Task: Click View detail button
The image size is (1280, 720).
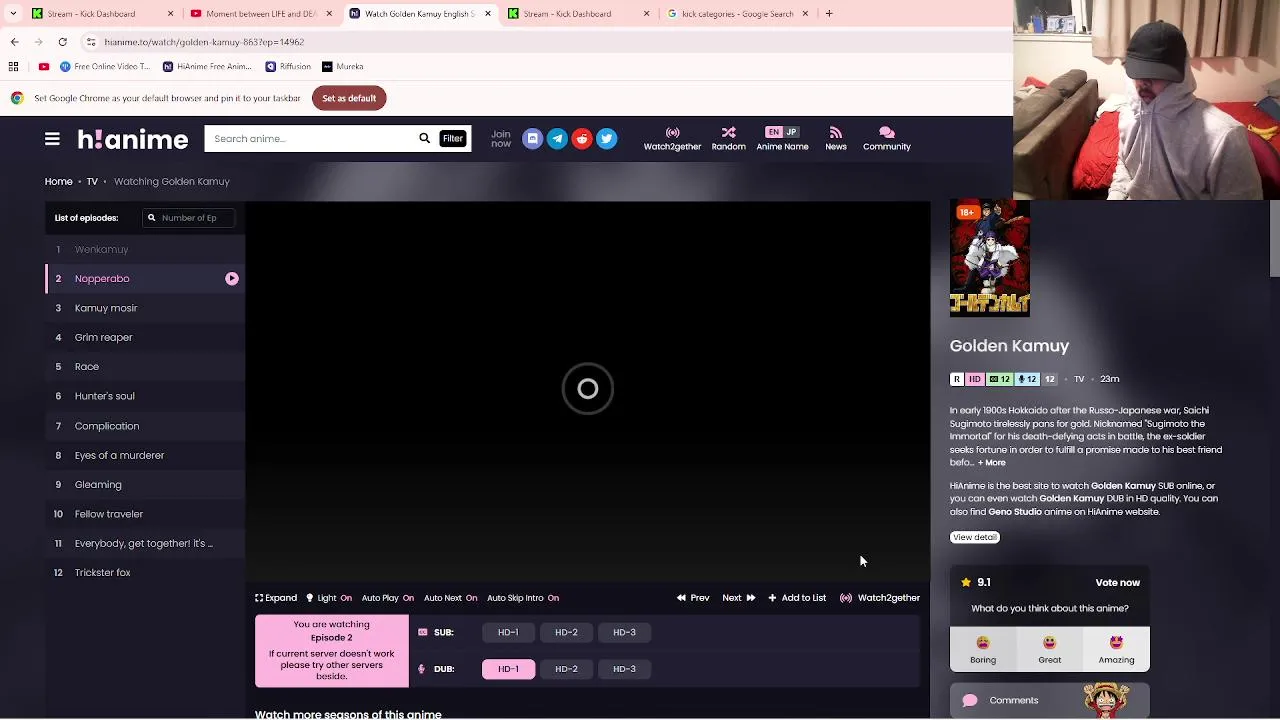Action: click(974, 537)
